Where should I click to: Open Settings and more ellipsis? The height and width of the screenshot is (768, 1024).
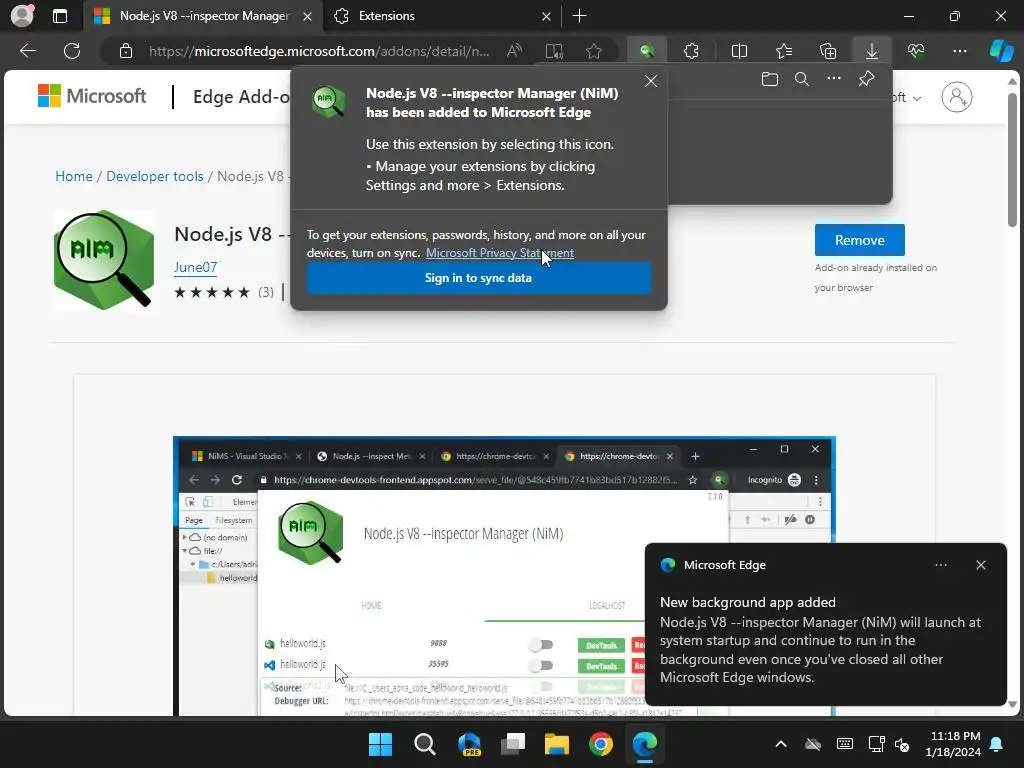960,51
